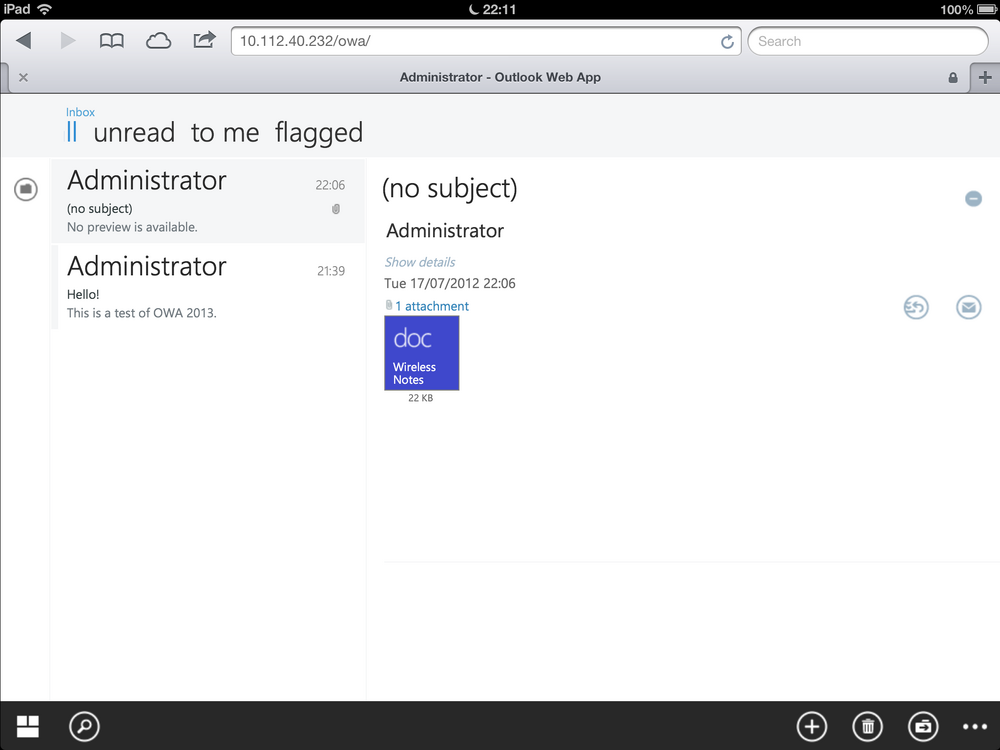
Task: Click the paperclip icon in message list
Action: 336,209
